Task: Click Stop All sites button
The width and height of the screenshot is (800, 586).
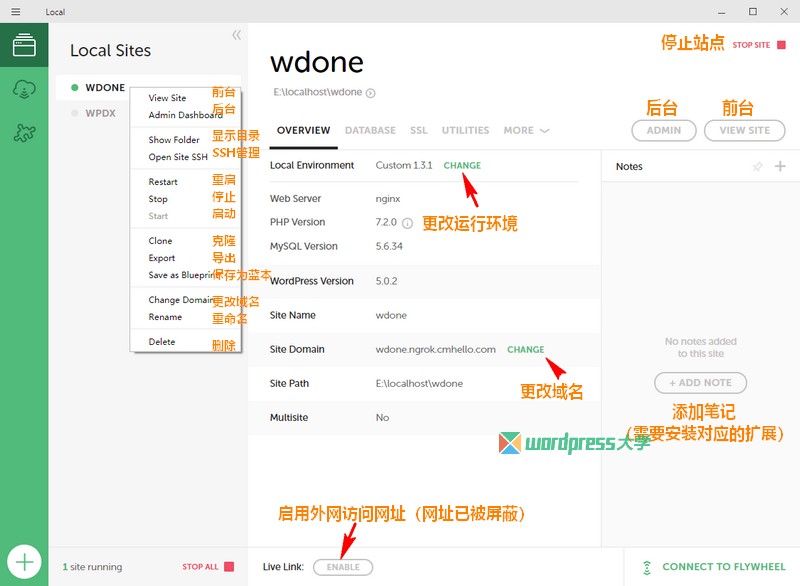Action: click(x=208, y=567)
